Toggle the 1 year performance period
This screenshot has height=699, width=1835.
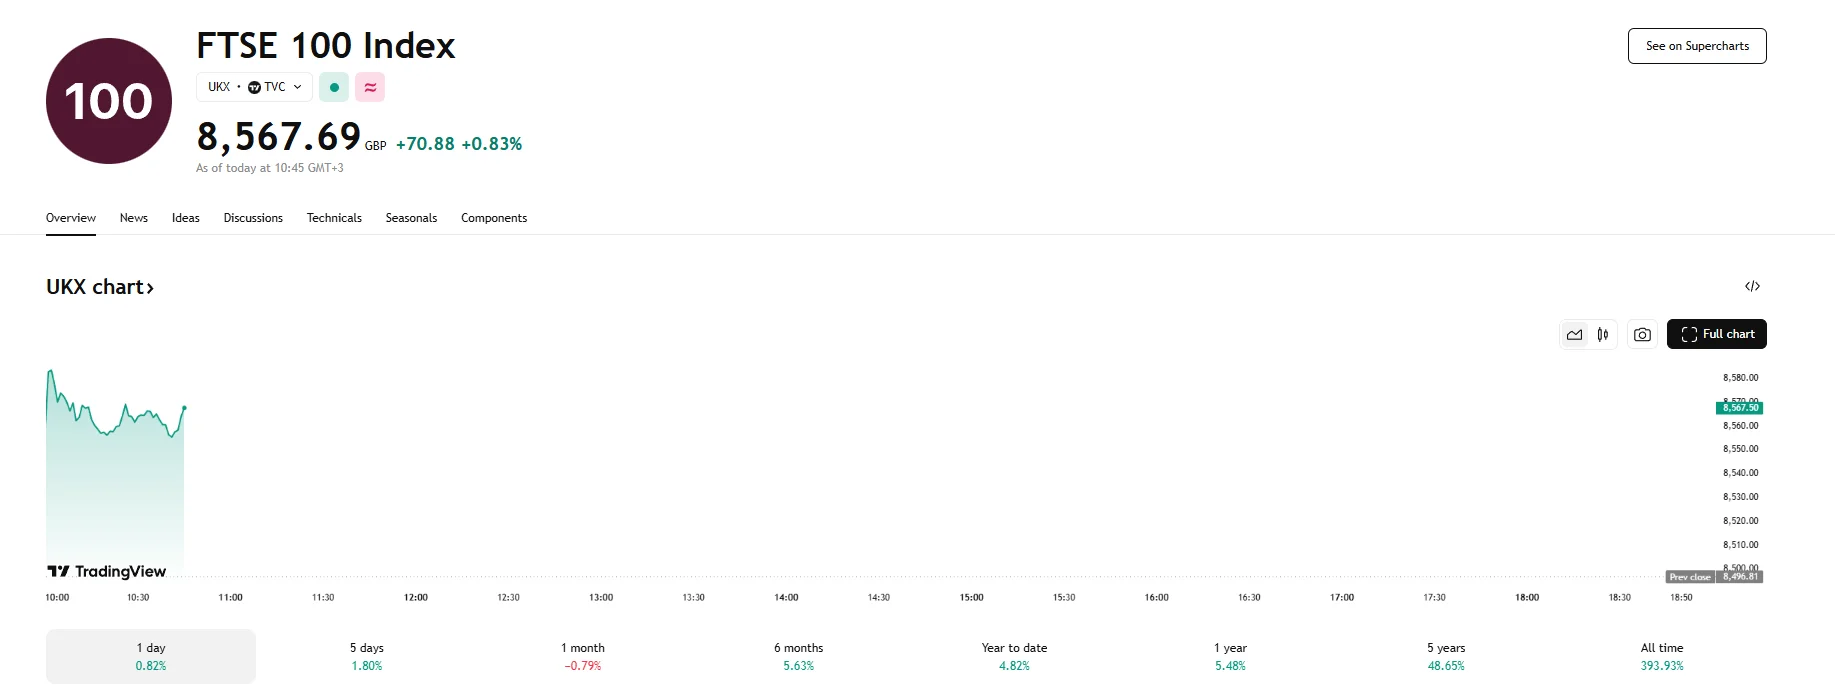coord(1229,656)
